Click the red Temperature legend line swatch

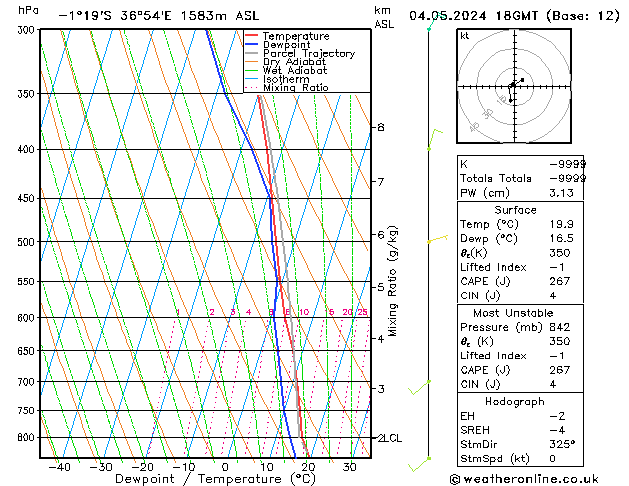[252, 36]
